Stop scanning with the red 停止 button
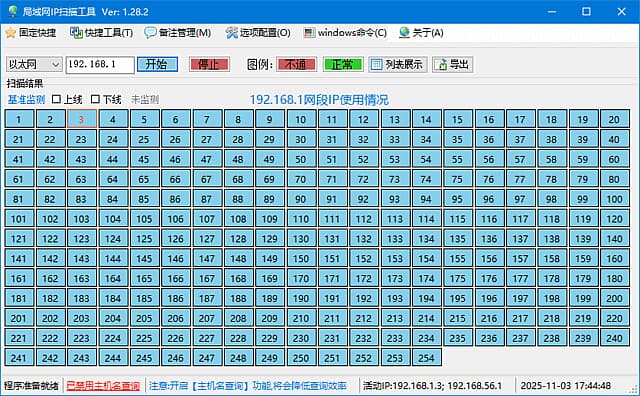This screenshot has width=640, height=396. click(209, 65)
